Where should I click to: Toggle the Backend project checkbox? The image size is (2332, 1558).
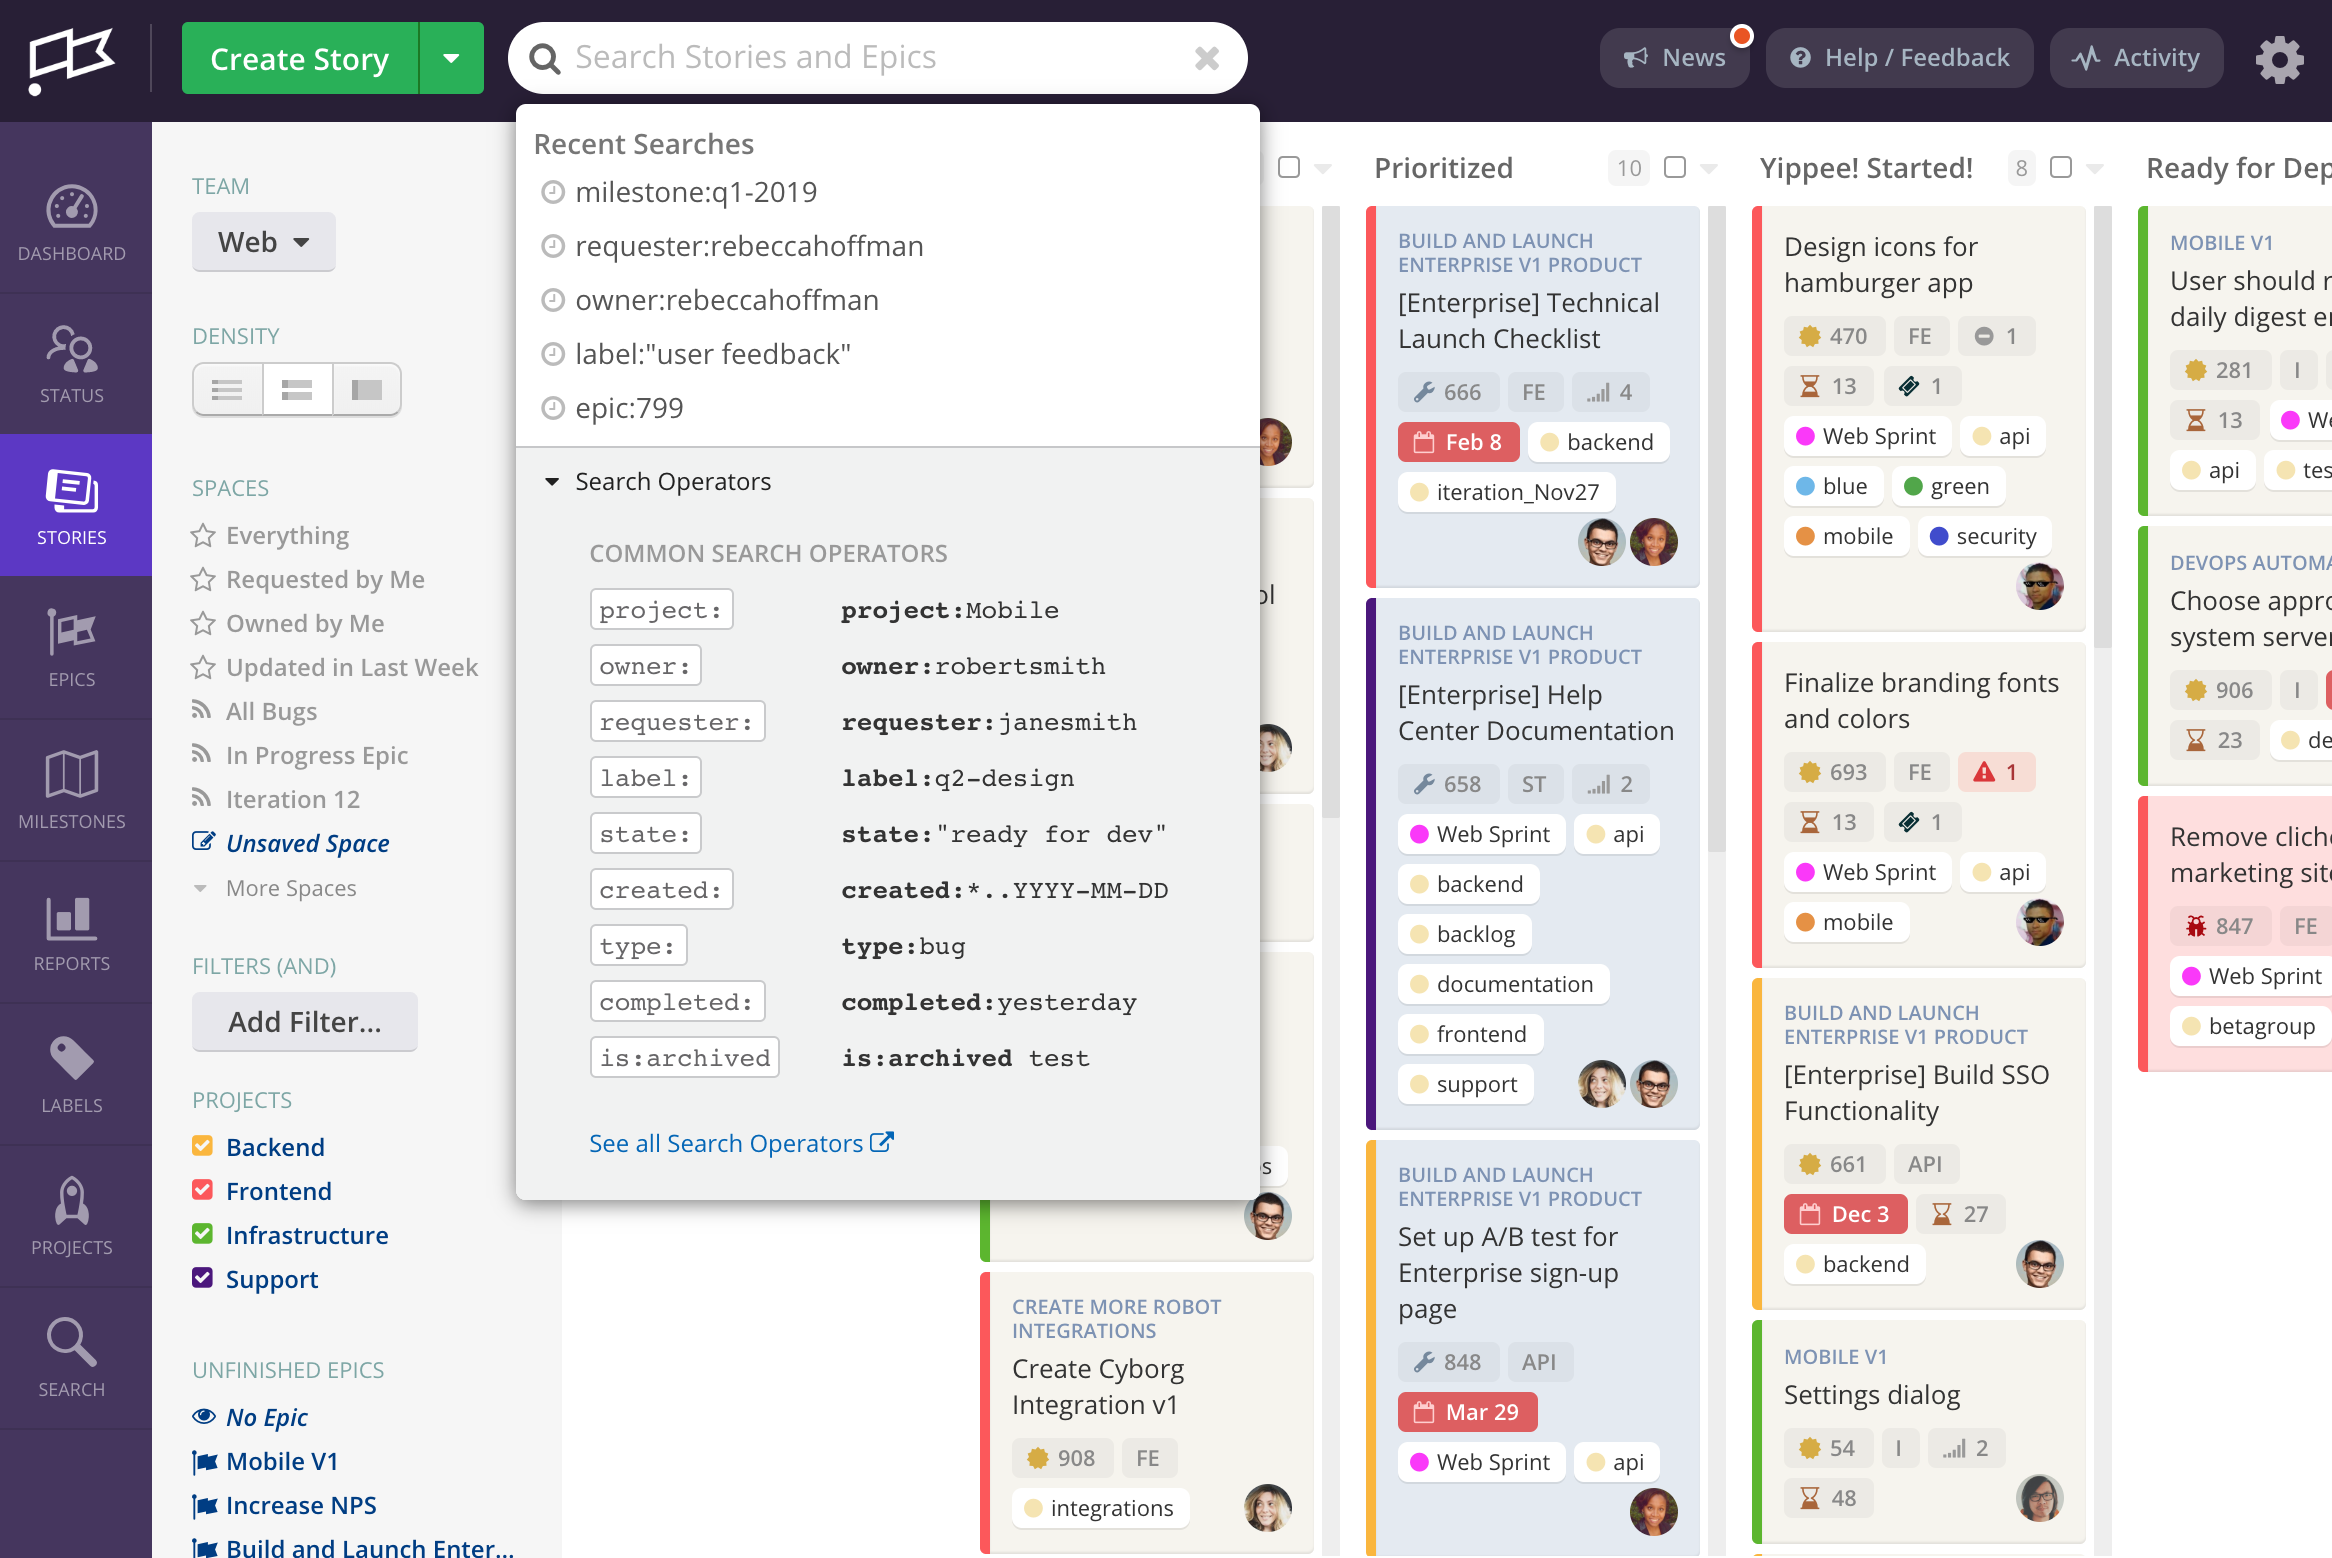pyautogui.click(x=202, y=1146)
